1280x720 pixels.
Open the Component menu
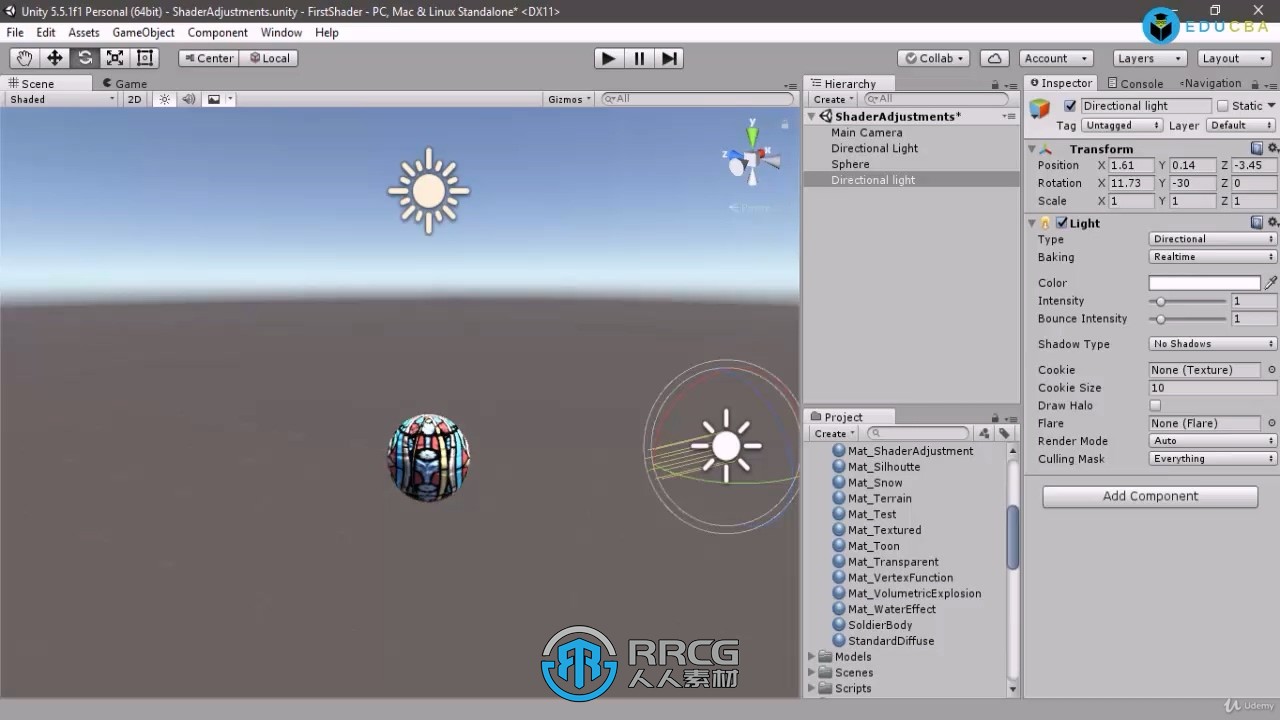pos(217,33)
